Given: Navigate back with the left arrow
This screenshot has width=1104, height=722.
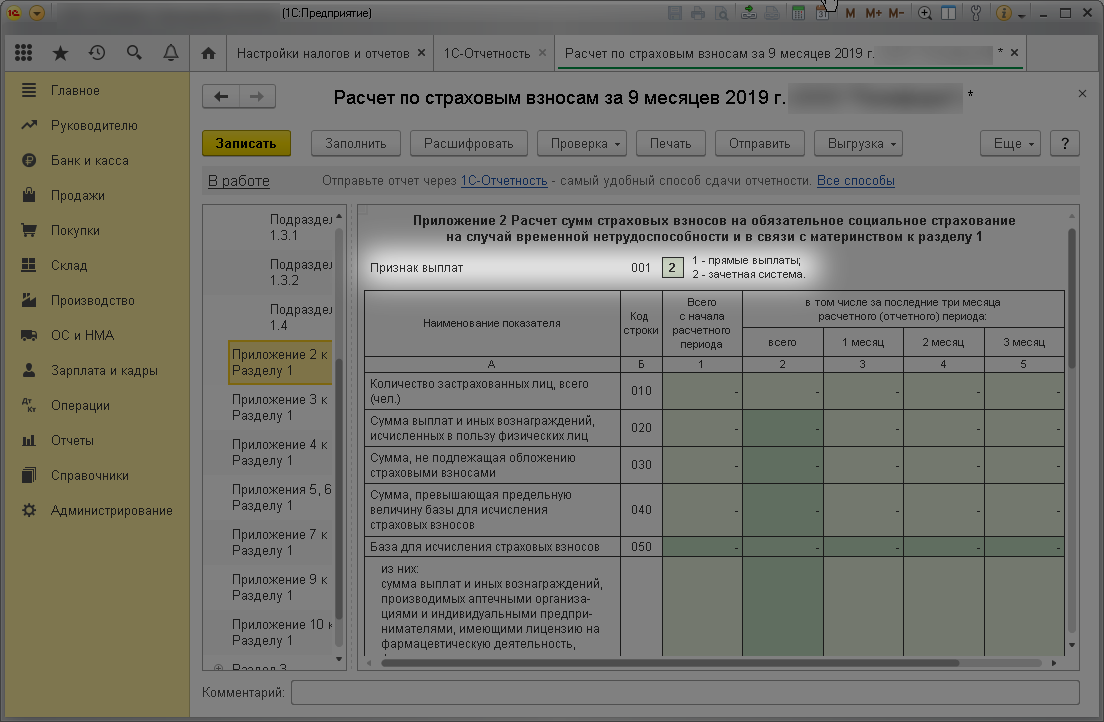Looking at the screenshot, I should pyautogui.click(x=221, y=97).
